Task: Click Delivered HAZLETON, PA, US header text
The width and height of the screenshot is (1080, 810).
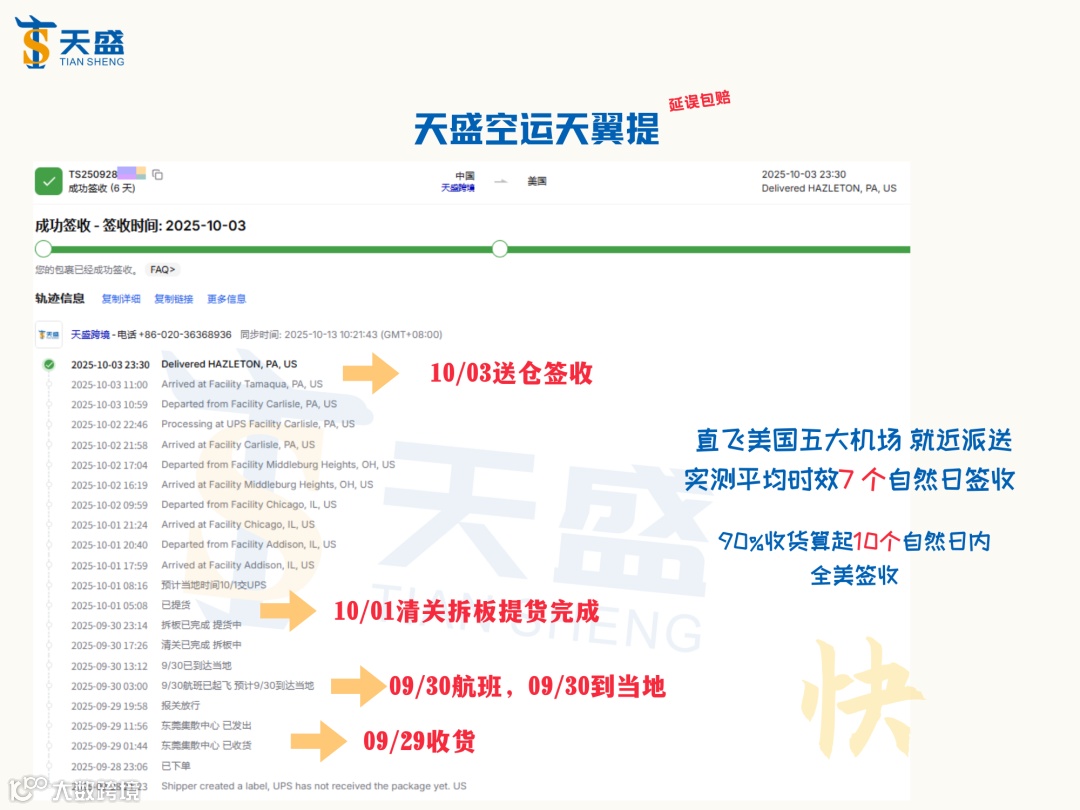Action: (x=829, y=188)
